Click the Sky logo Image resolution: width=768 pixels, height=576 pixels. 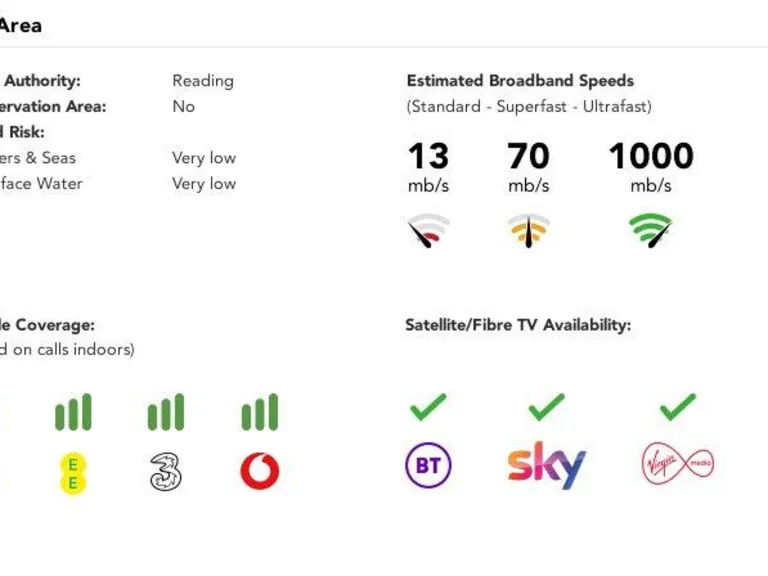(x=546, y=465)
